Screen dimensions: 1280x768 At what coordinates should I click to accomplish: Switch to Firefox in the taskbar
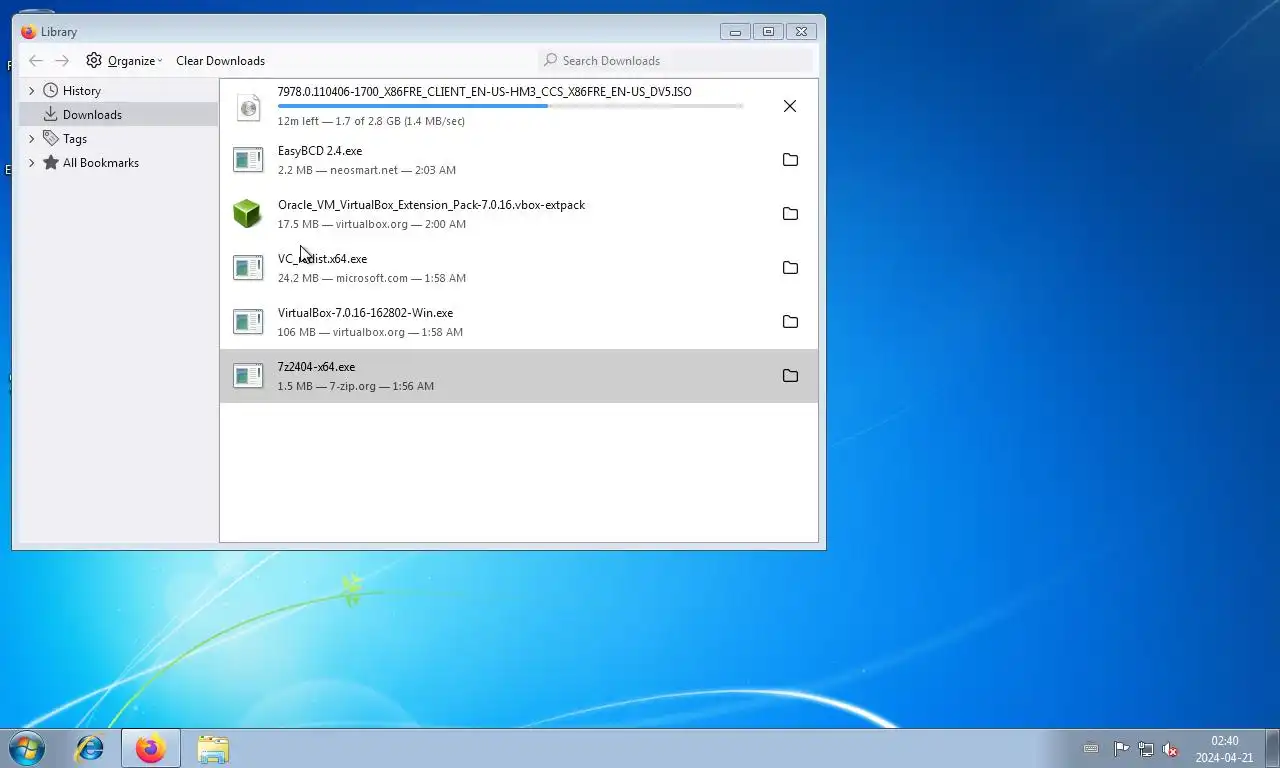pos(151,748)
